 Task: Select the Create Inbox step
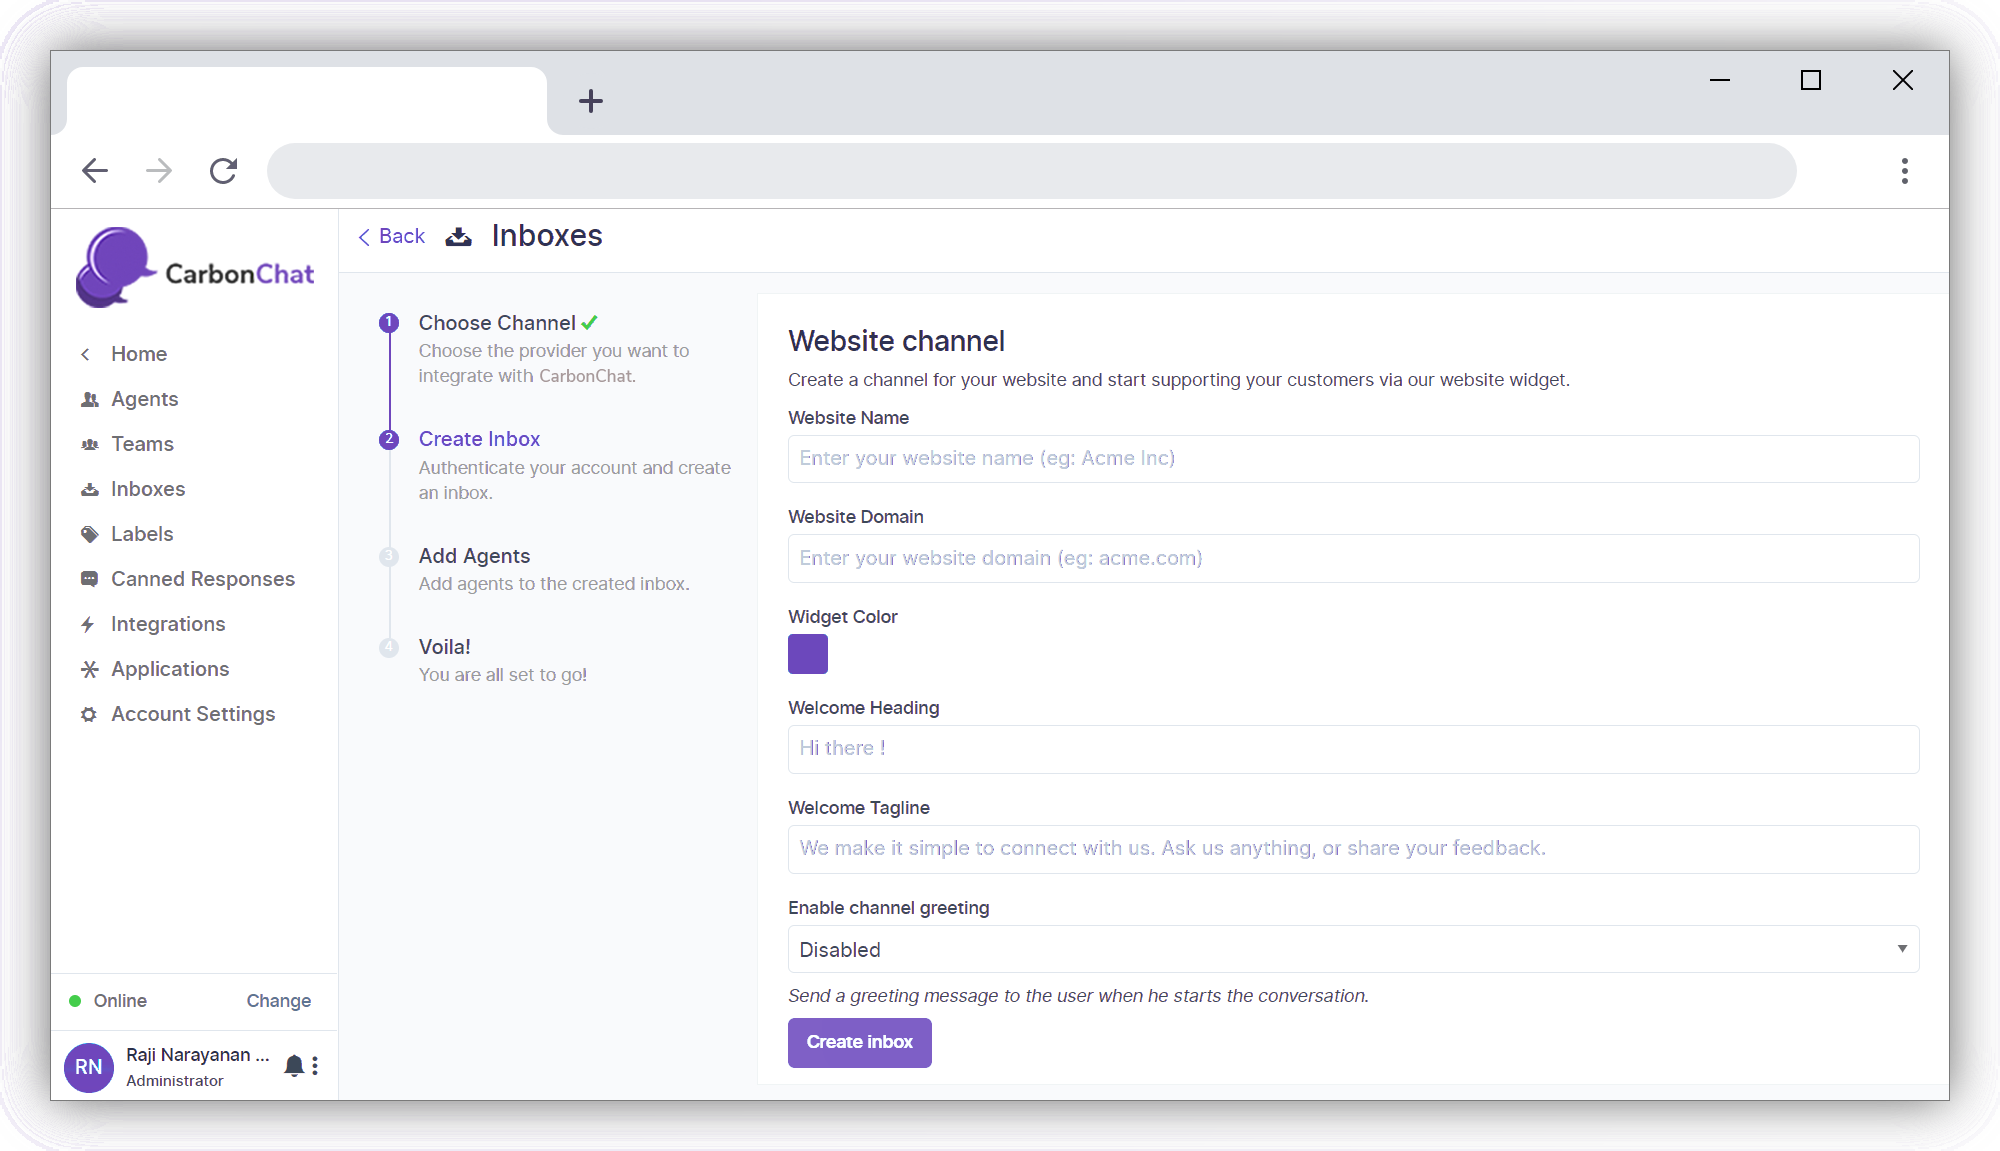pyautogui.click(x=479, y=439)
